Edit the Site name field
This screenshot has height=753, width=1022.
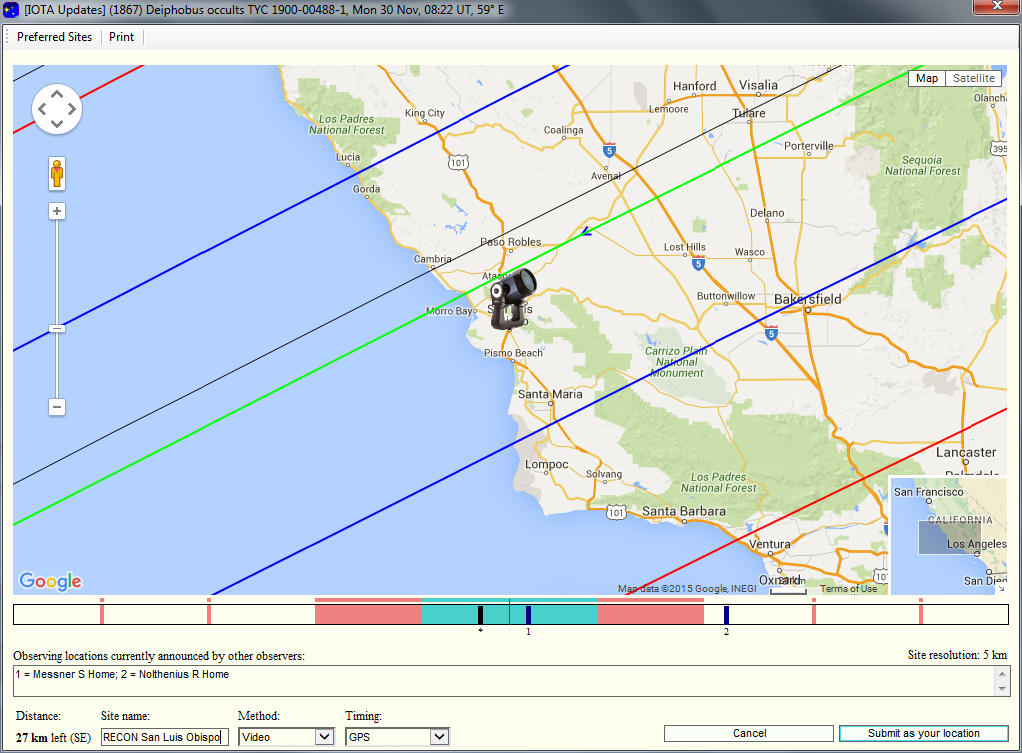164,737
